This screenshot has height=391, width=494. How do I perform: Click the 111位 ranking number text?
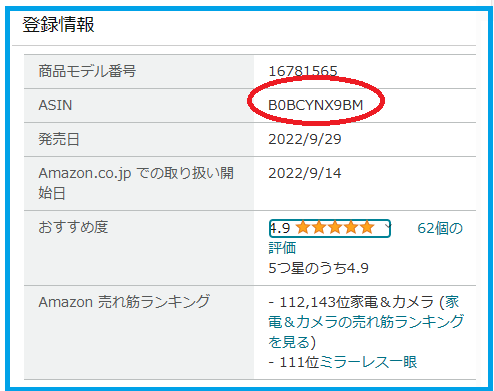[299, 362]
